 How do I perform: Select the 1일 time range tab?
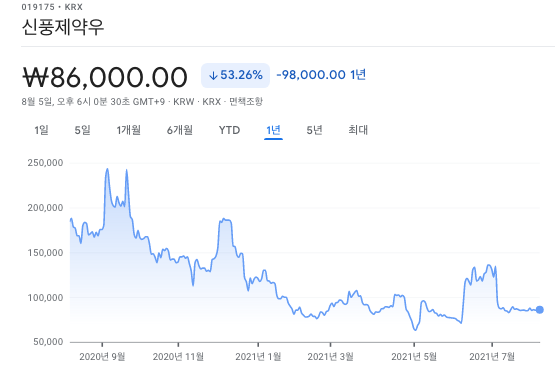tap(41, 130)
